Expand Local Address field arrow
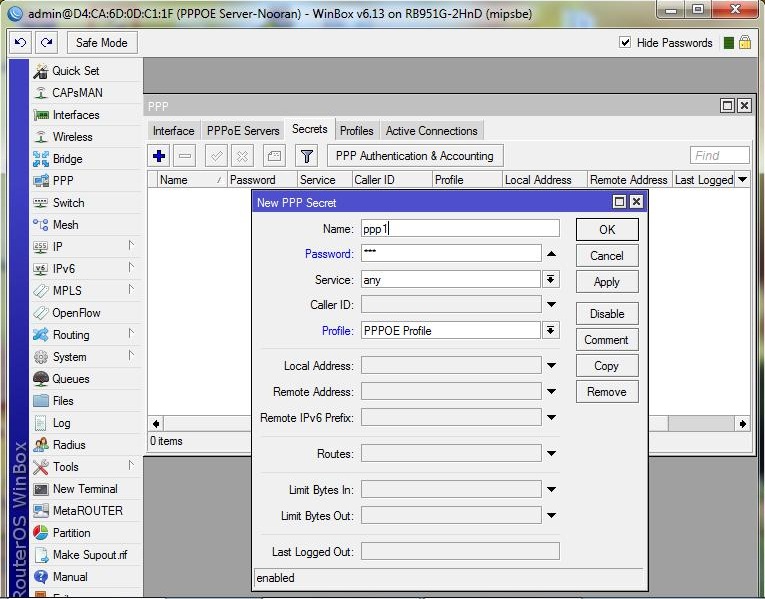Screen dimensions: 765x599 pyautogui.click(x=551, y=365)
